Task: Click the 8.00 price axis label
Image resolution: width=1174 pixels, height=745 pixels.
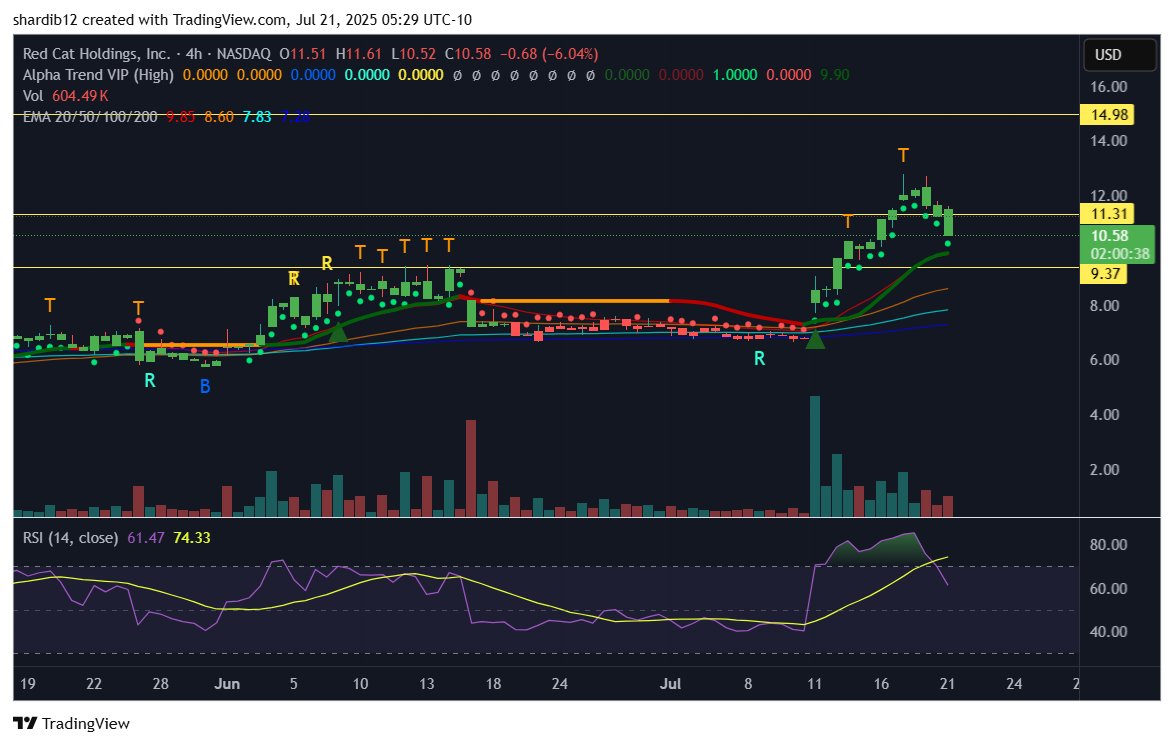Action: [x=1104, y=305]
